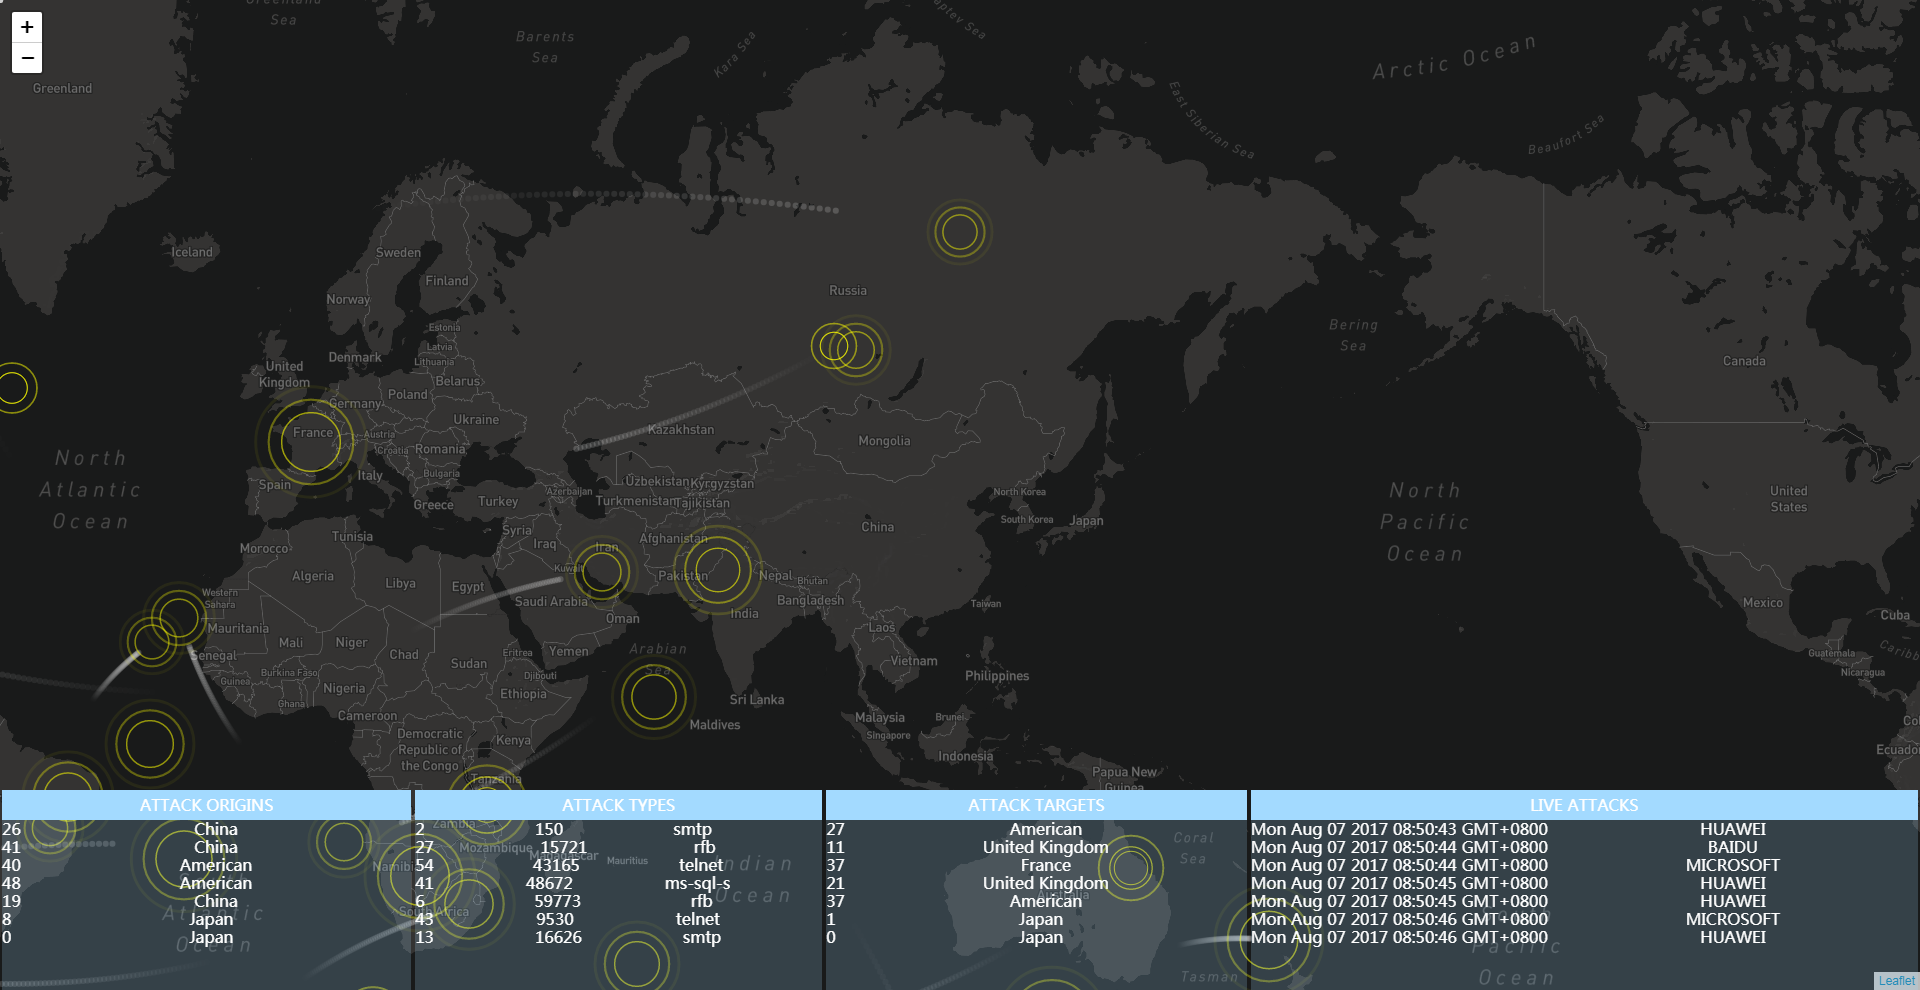The image size is (1920, 990).
Task: Select origin row '40 American'
Action: [206, 865]
